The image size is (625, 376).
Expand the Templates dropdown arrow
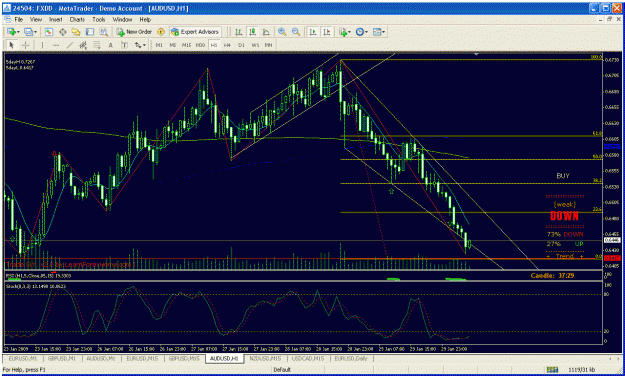click(x=383, y=32)
